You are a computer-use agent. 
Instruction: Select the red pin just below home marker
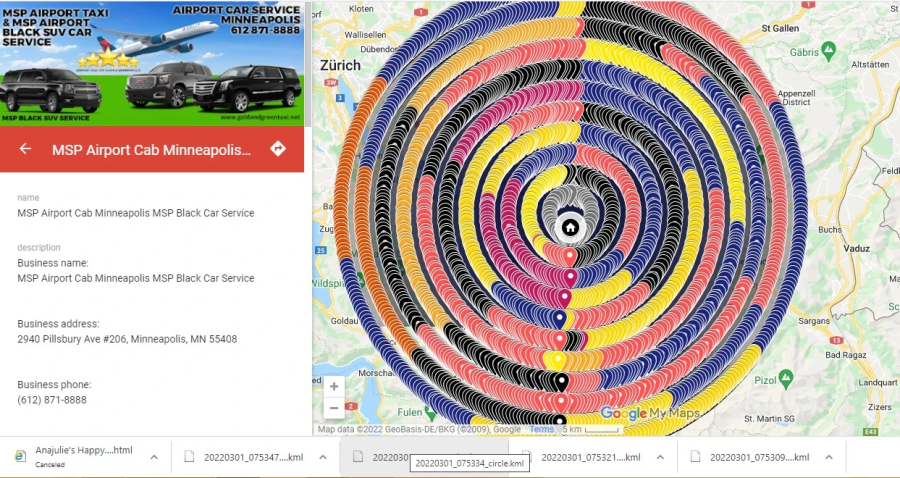pos(569,257)
